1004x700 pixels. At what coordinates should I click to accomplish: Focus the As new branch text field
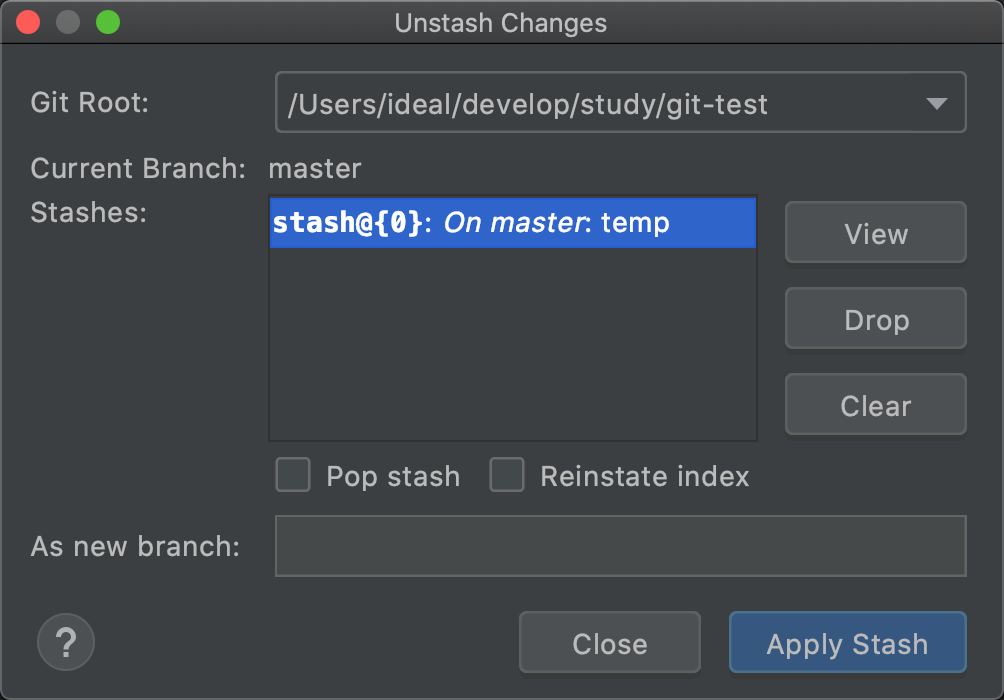coord(620,546)
